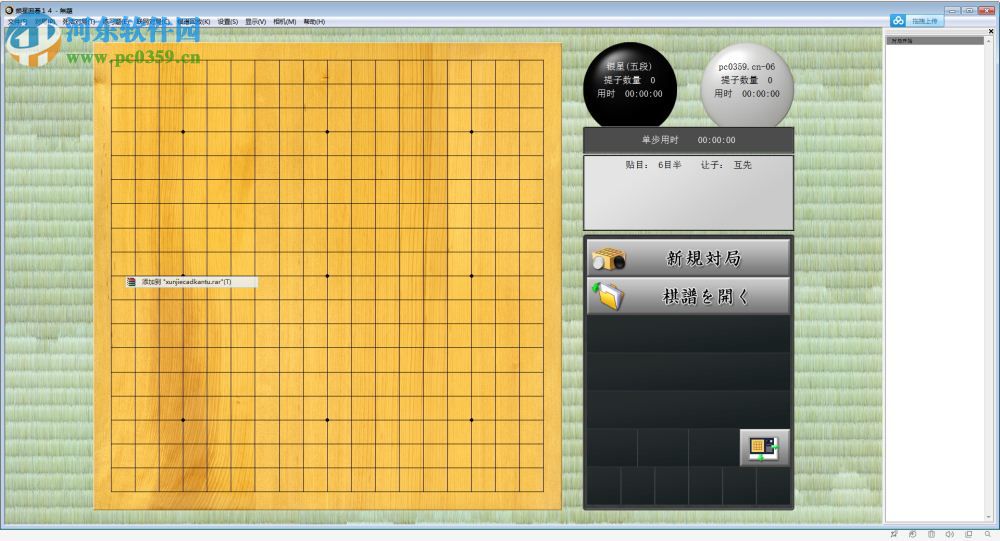
Task: Click the black stone player panel
Action: click(x=630, y=84)
